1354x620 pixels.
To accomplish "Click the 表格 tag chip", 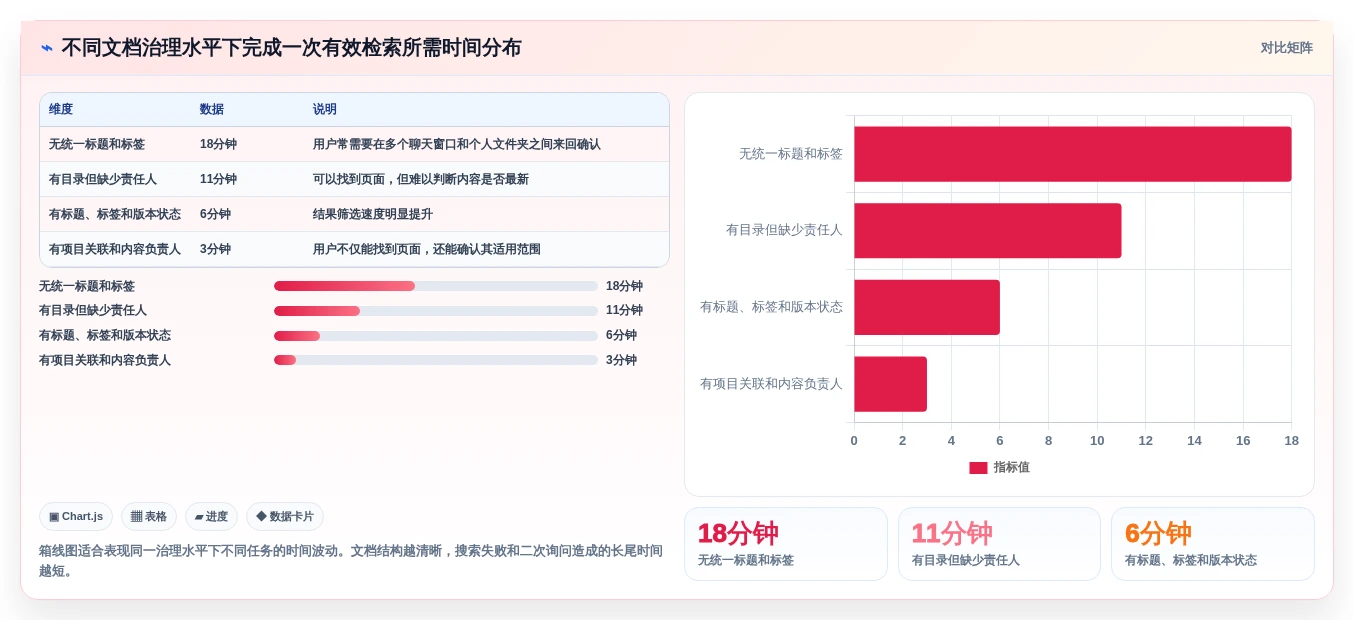I will point(149,517).
